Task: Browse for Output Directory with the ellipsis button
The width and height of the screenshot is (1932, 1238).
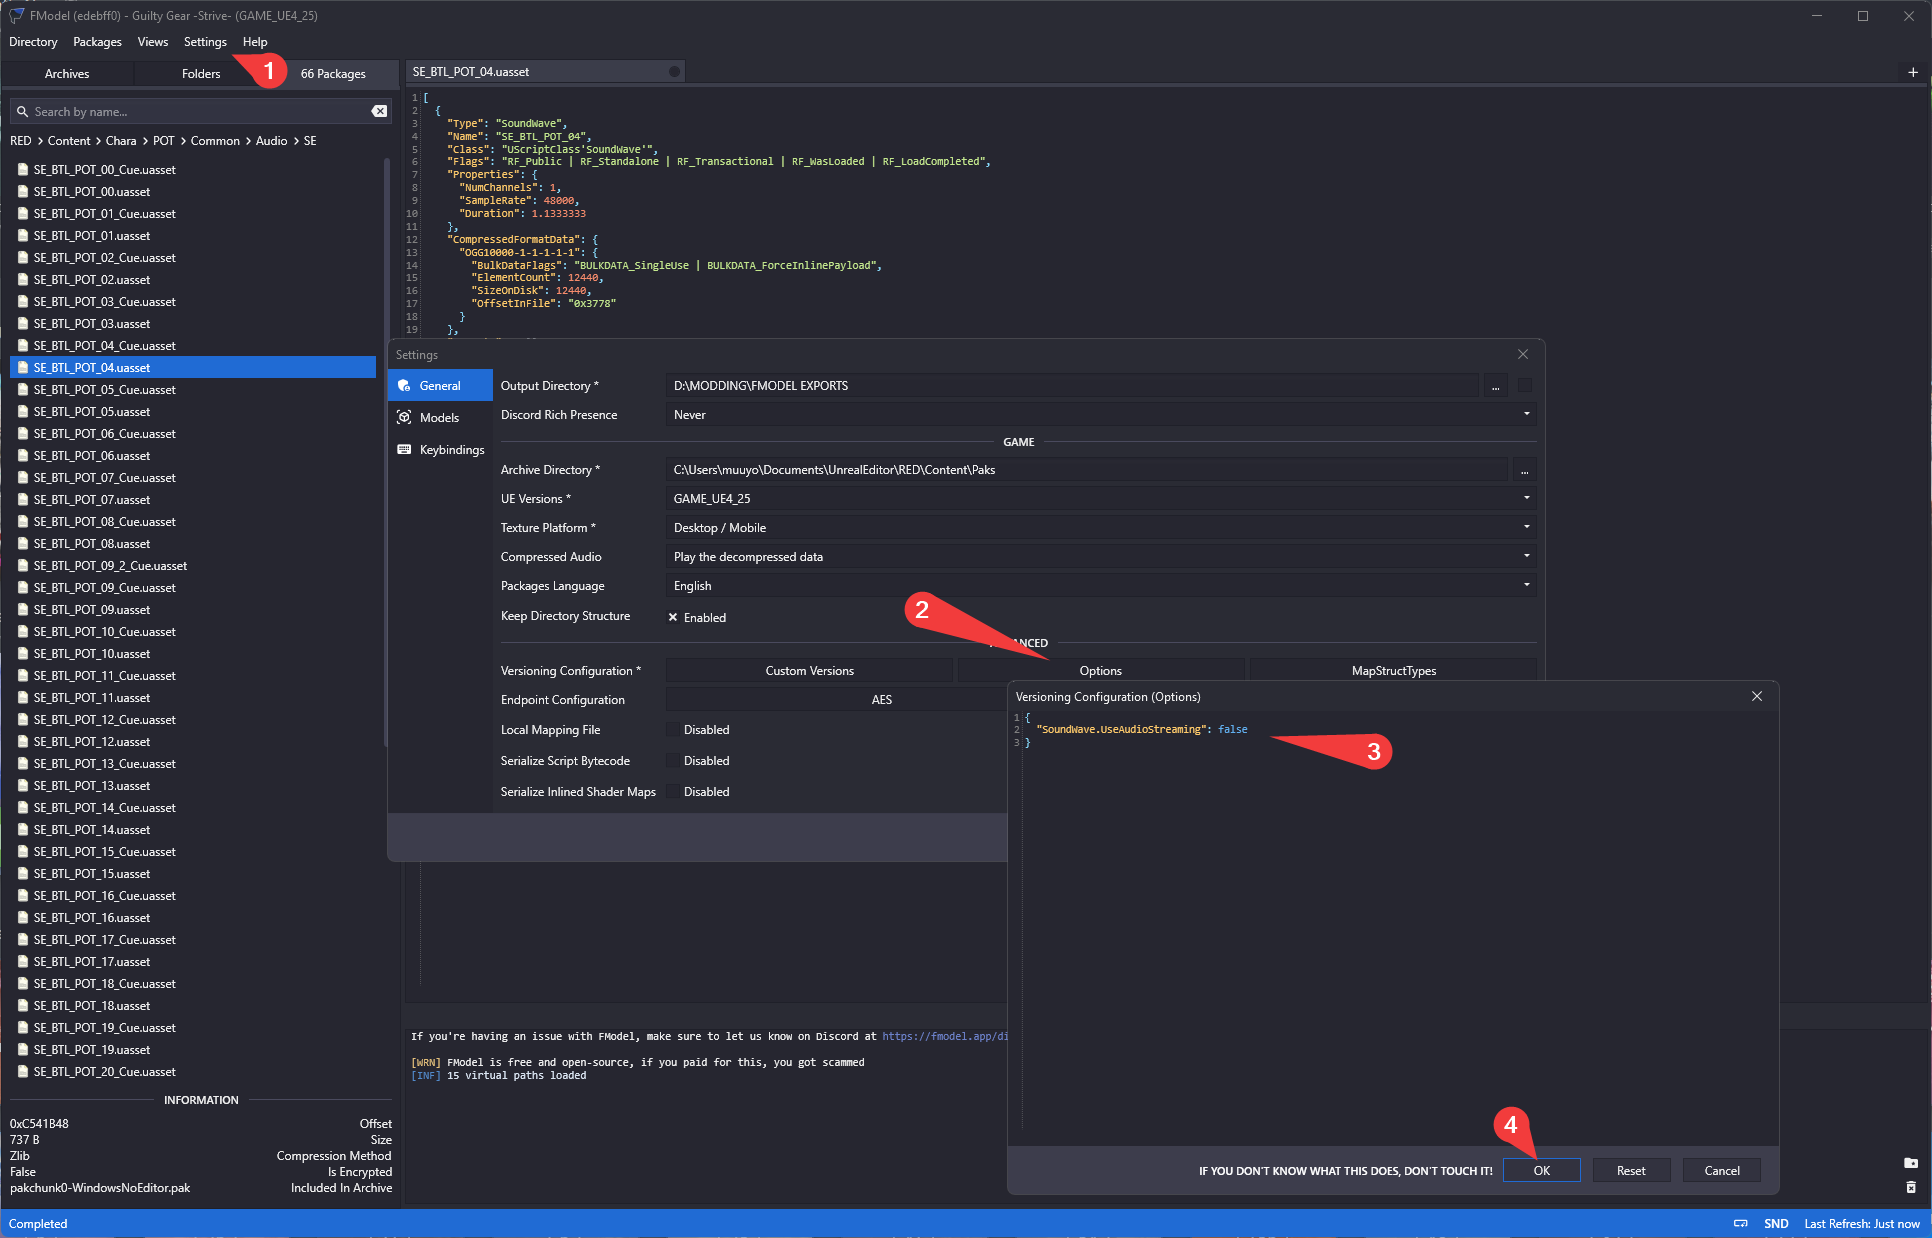Action: (1495, 386)
